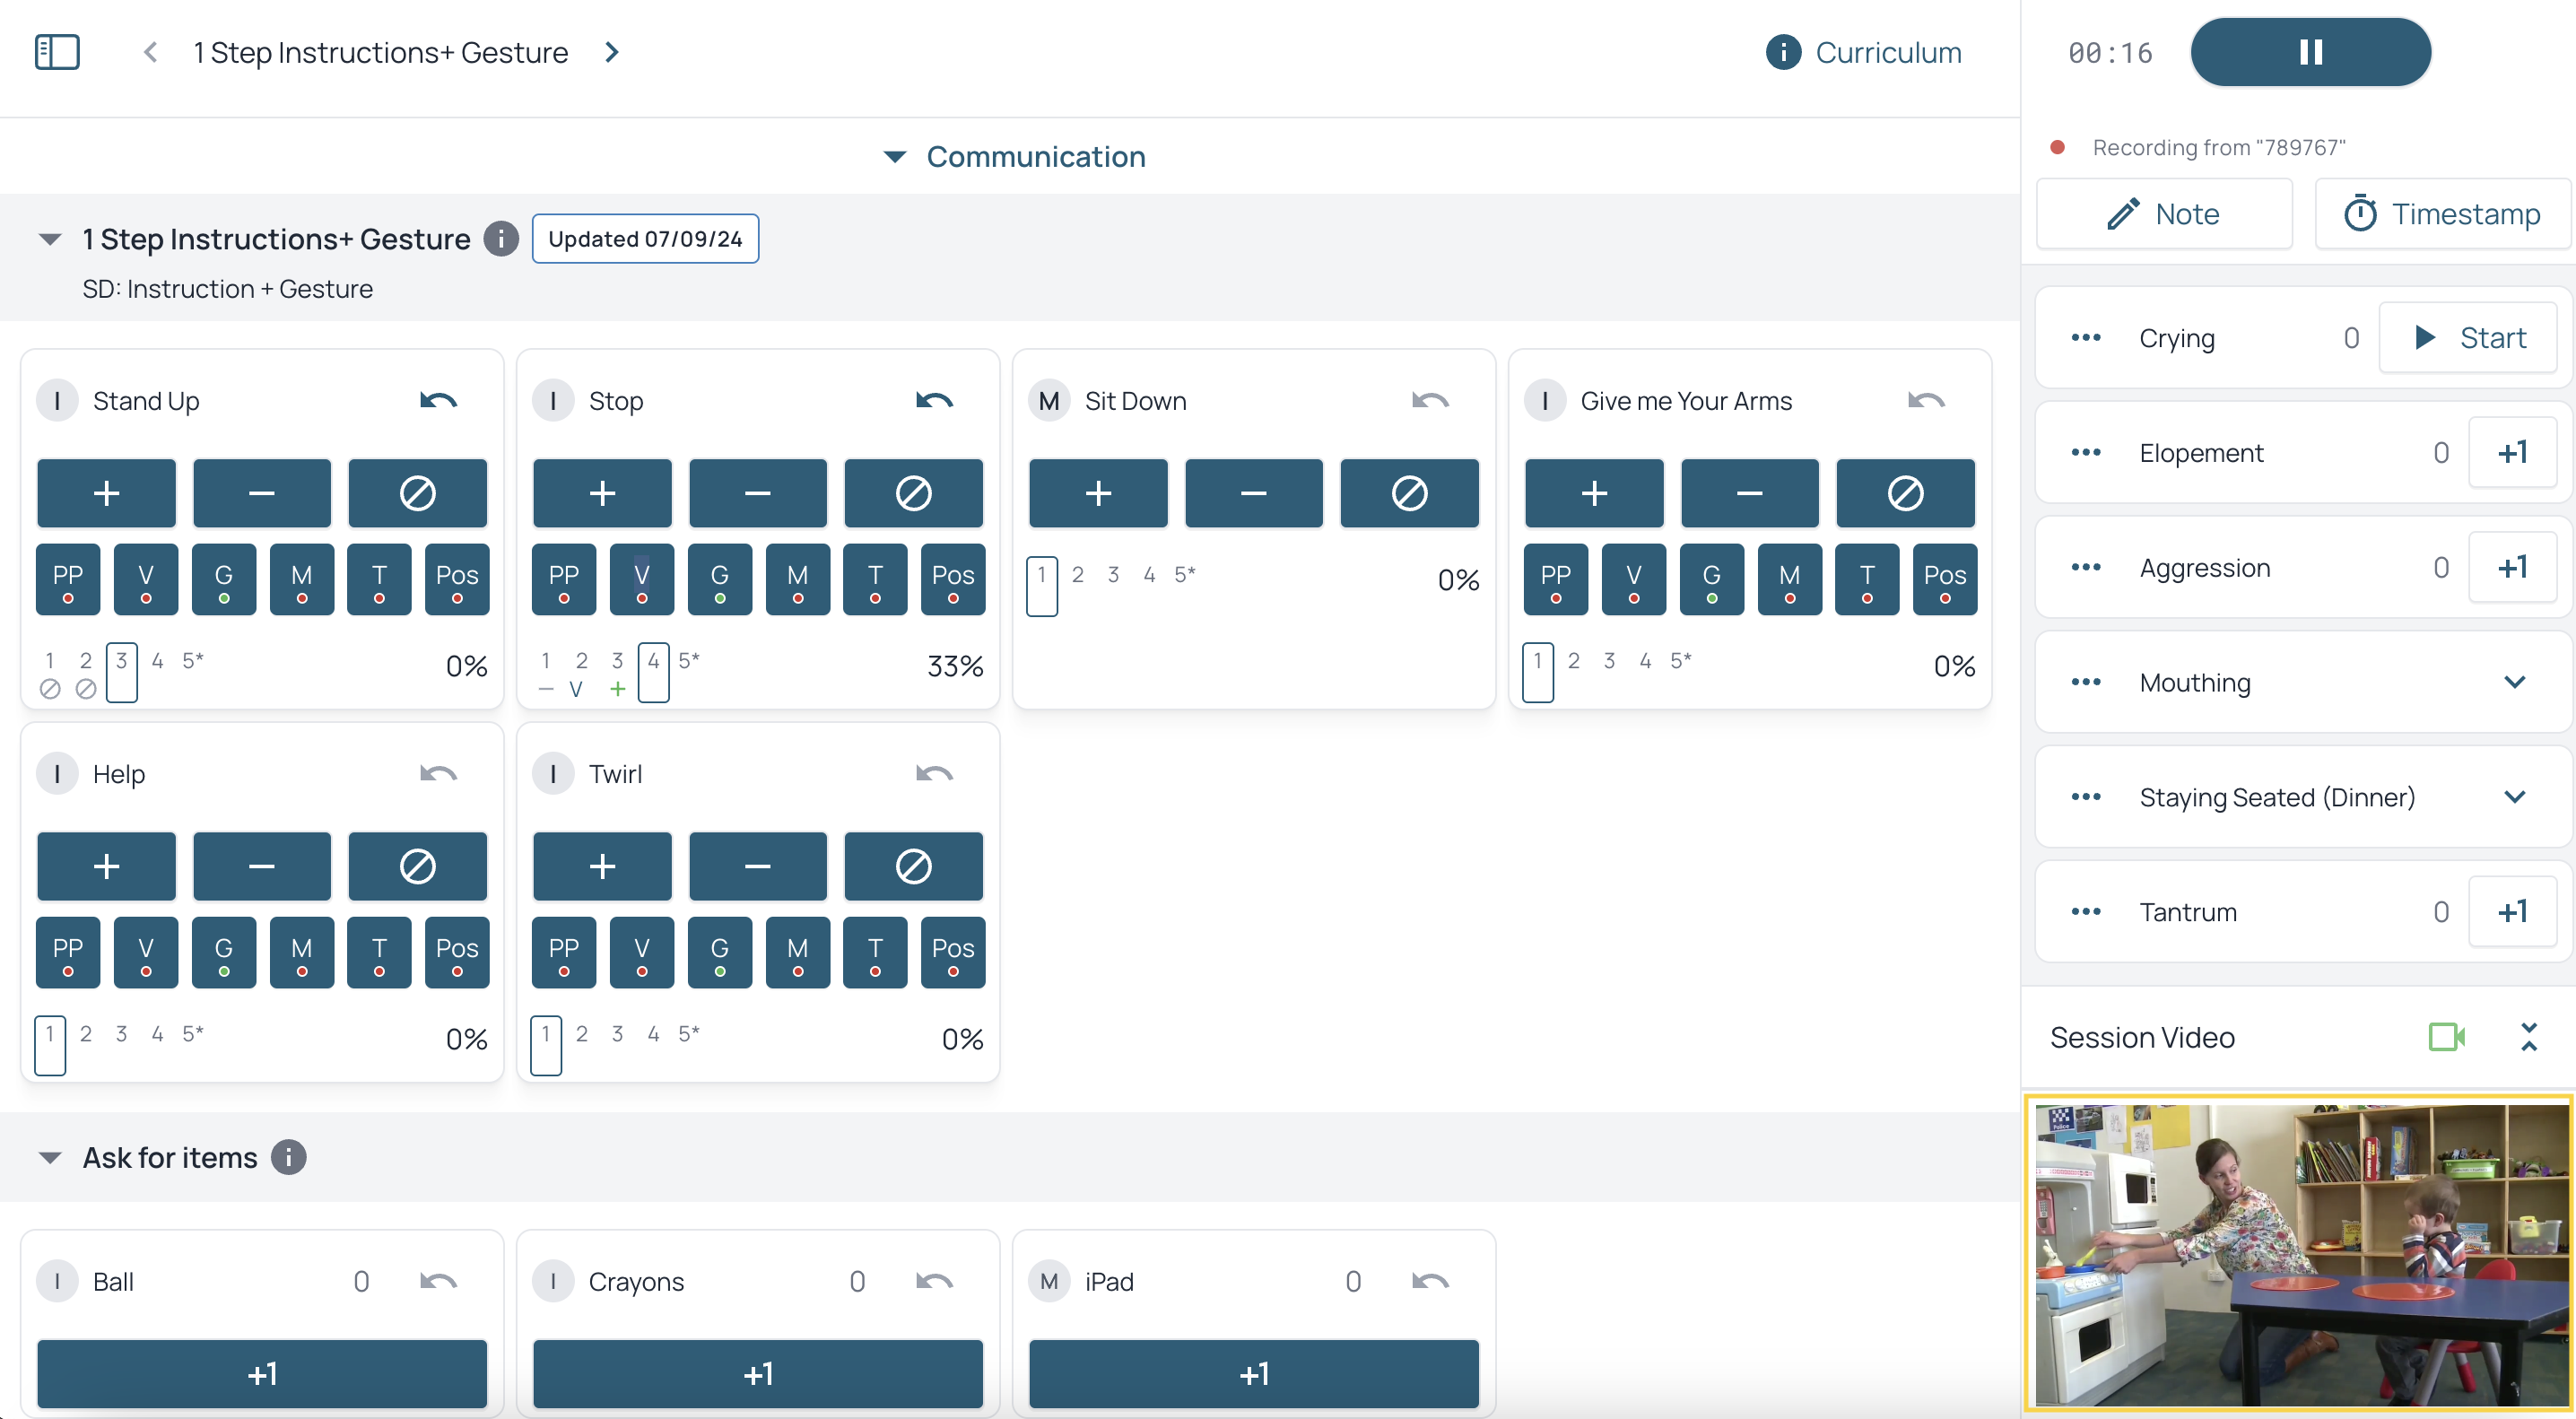The image size is (2576, 1419).
Task: Undo last trial for Help
Action: [x=439, y=774]
